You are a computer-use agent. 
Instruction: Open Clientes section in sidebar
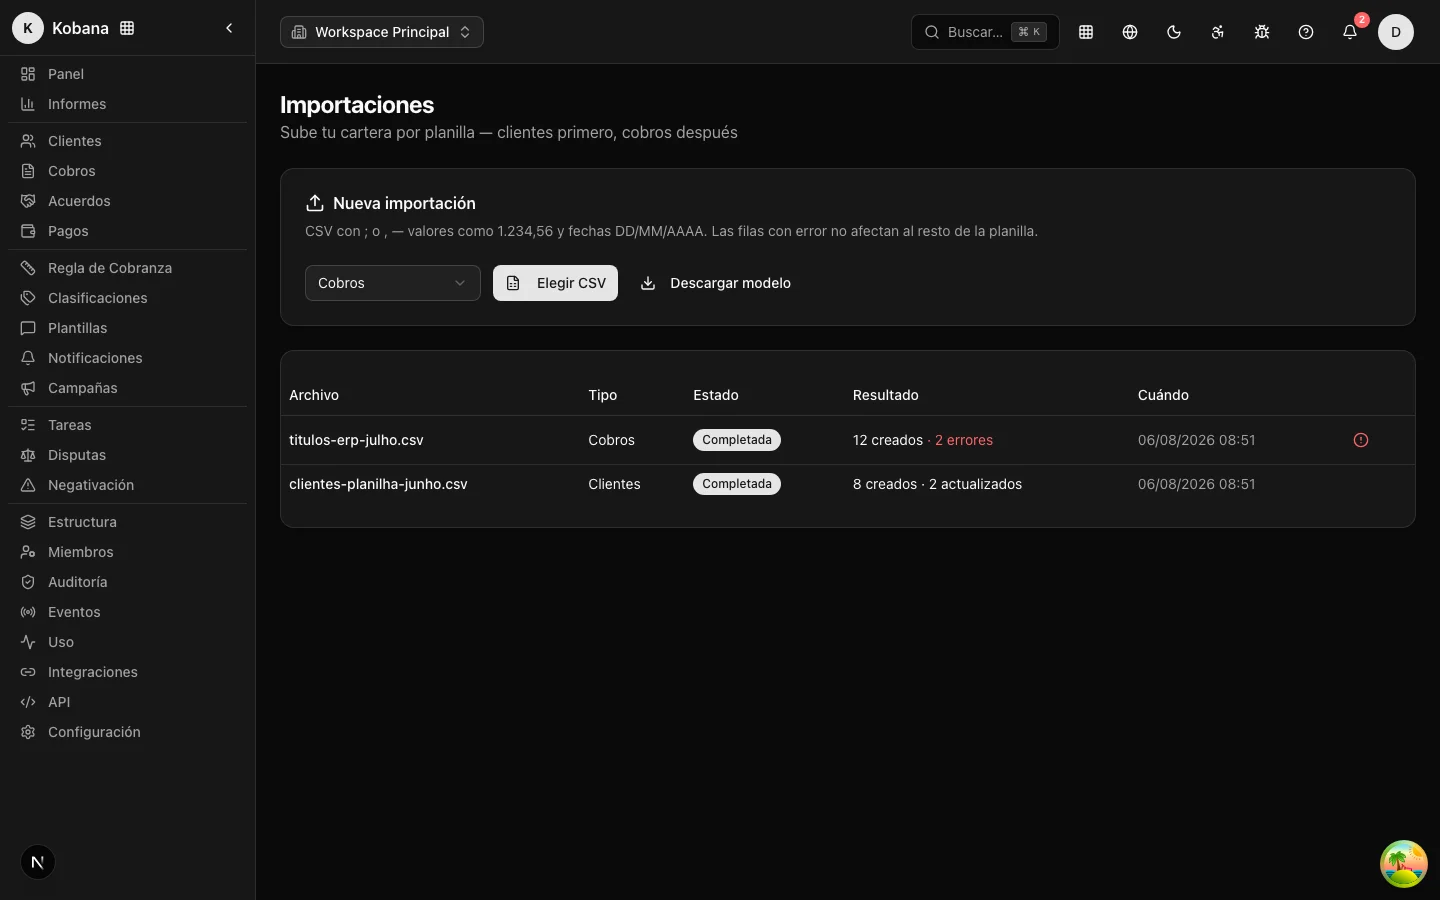coord(127,141)
